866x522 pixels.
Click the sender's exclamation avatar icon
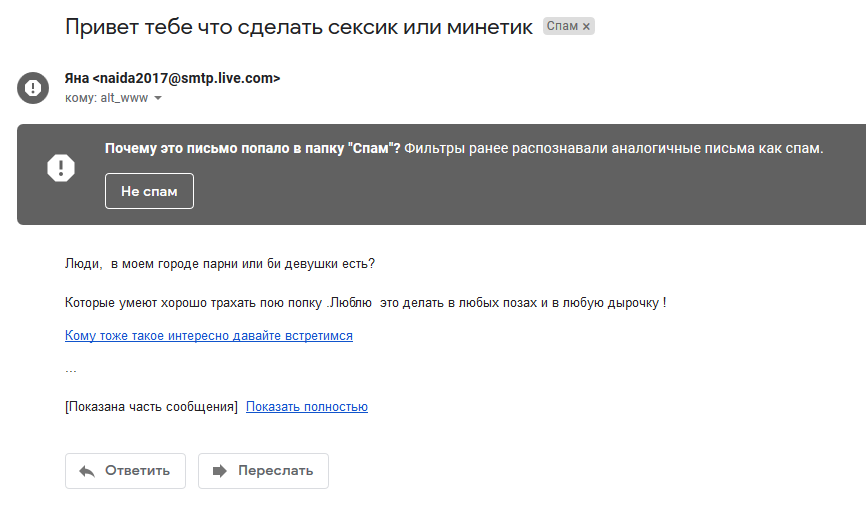pyautogui.click(x=33, y=86)
